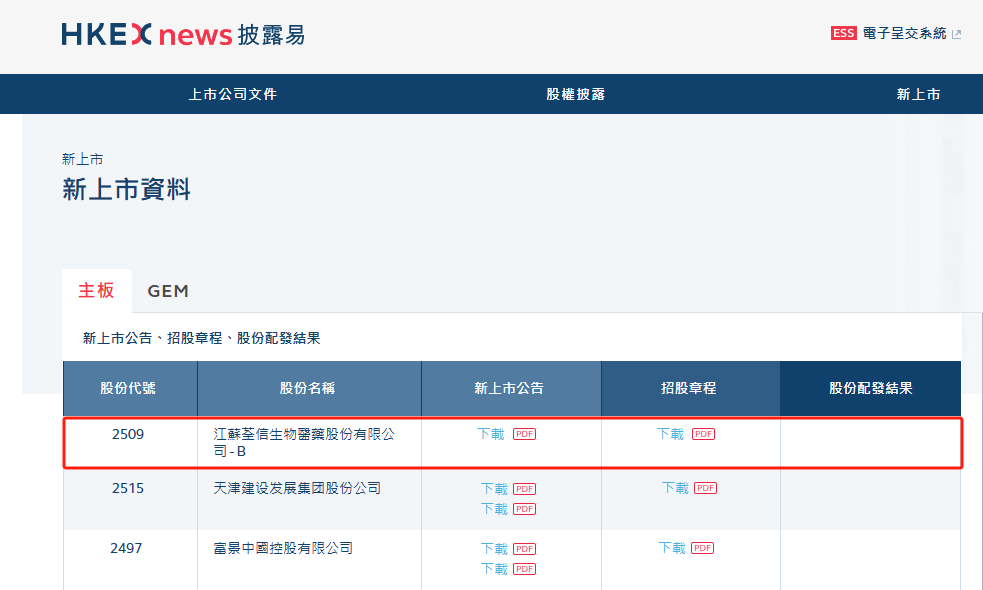Open the 電子呈交系統 link

coord(904,33)
